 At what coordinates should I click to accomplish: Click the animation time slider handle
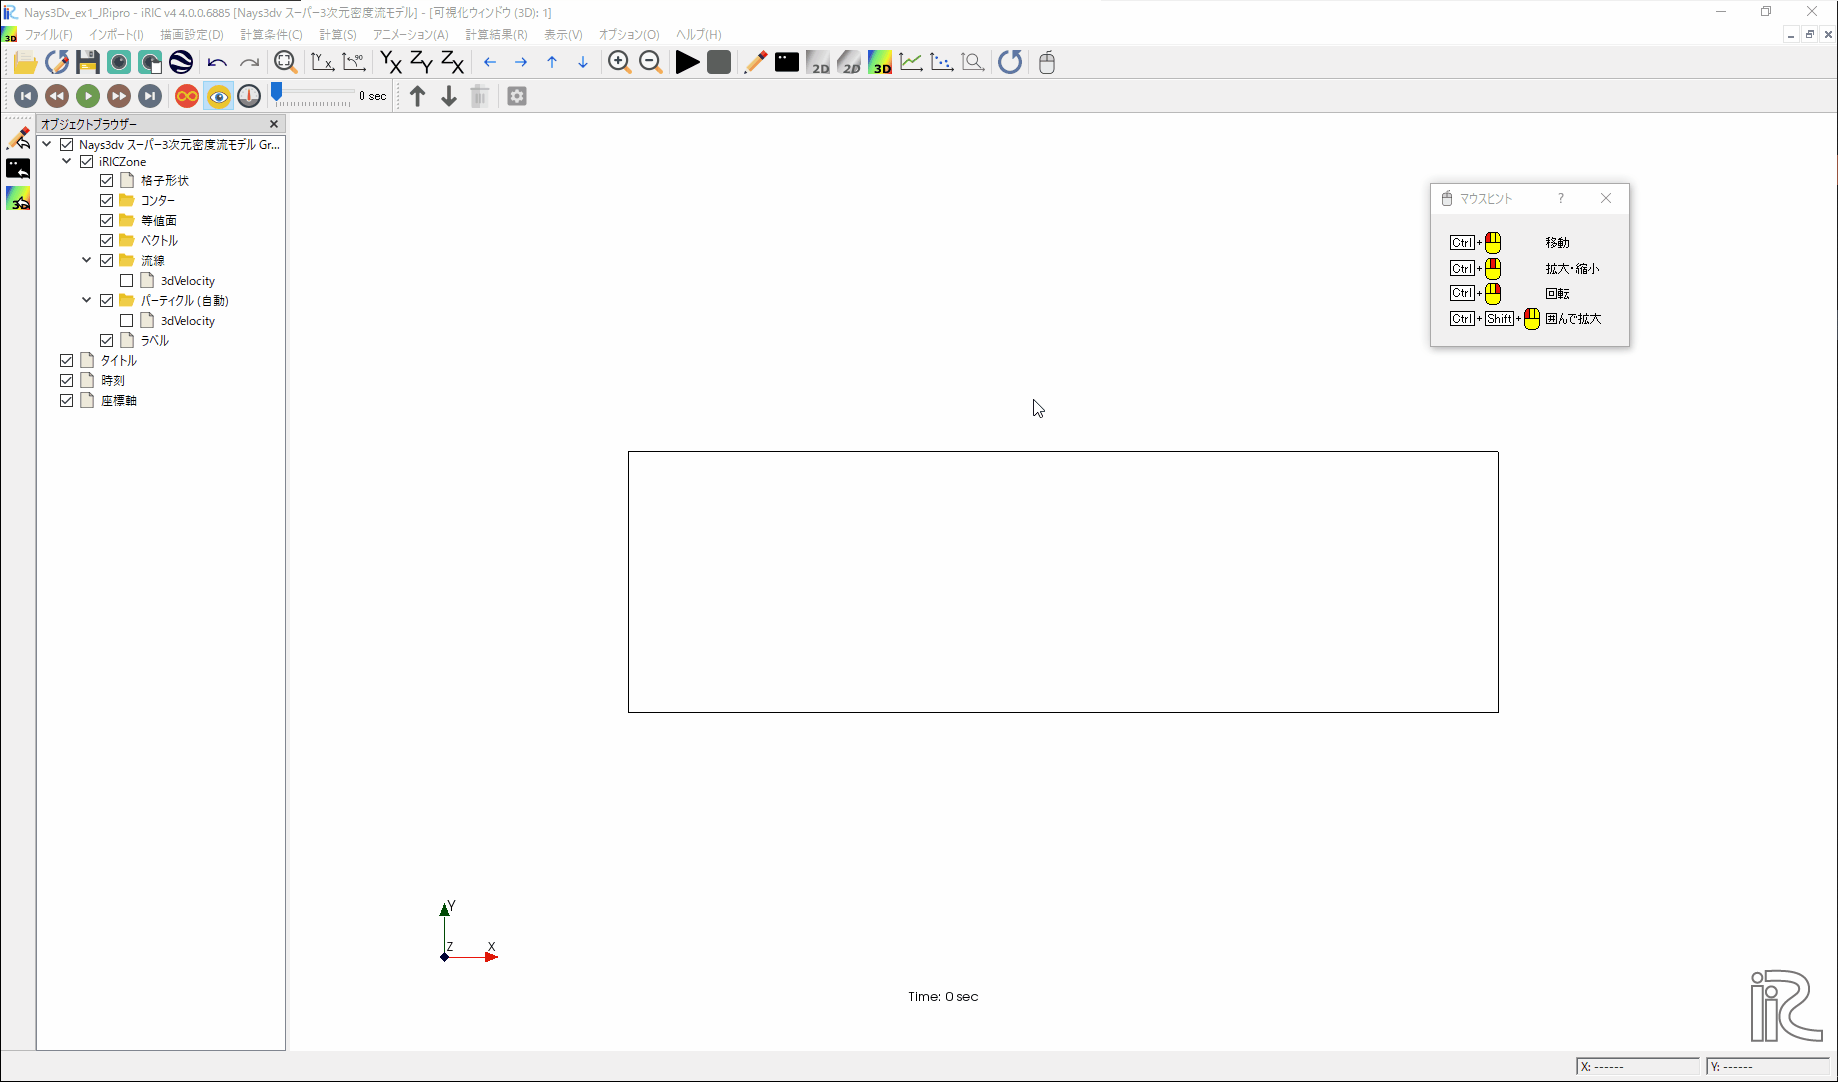(x=277, y=93)
